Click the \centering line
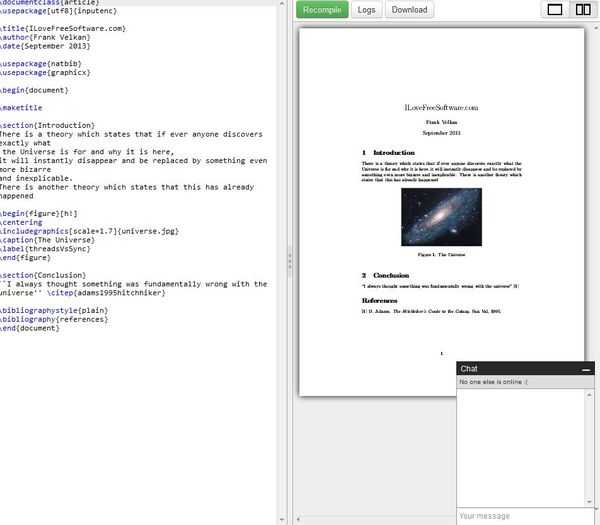This screenshot has width=600, height=525. tap(21, 222)
